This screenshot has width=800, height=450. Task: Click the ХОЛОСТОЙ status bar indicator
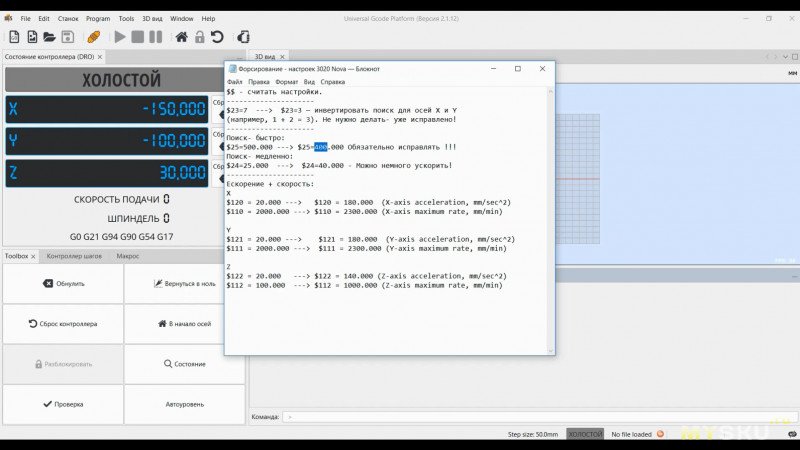[x=585, y=434]
